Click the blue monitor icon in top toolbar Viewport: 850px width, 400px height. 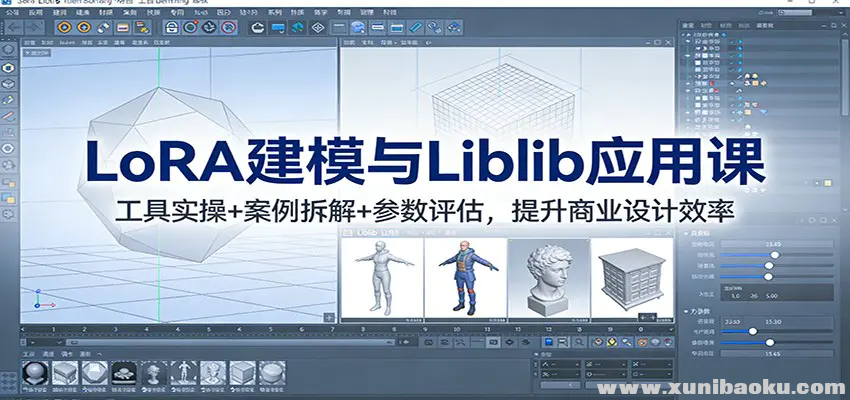coord(277,27)
